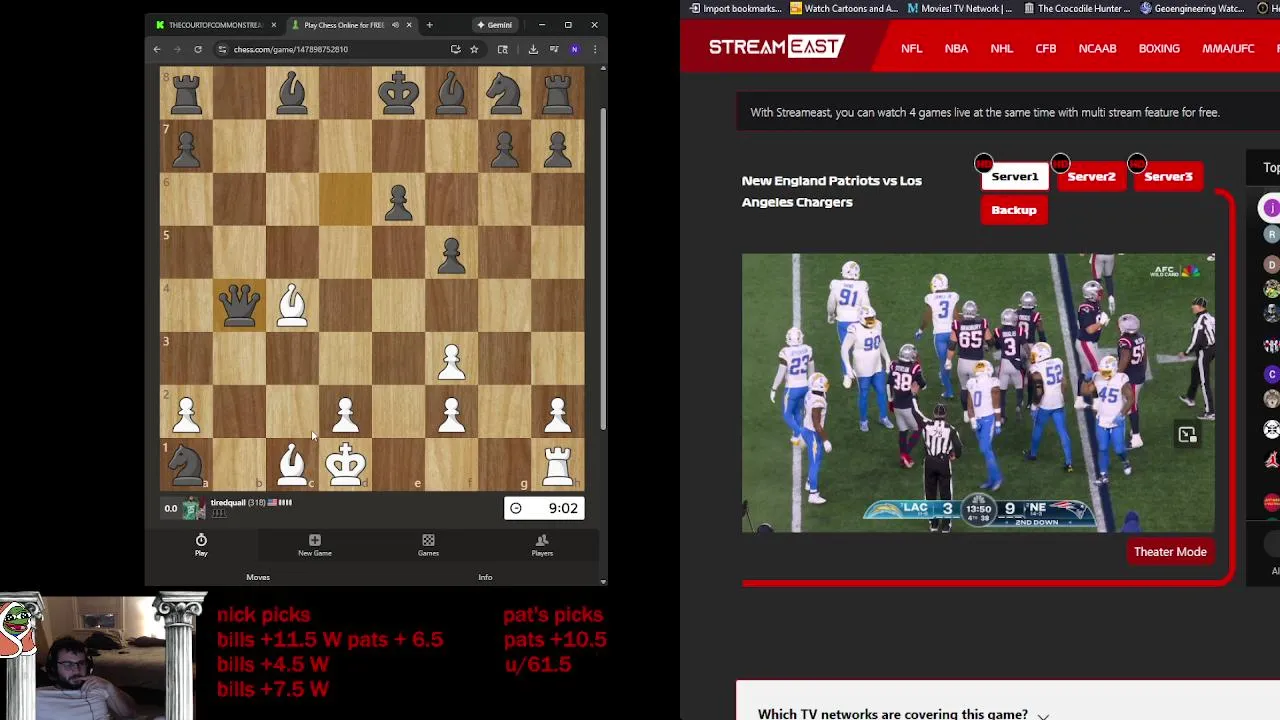
Task: View site information next to chess.com URL
Action: coord(222,49)
